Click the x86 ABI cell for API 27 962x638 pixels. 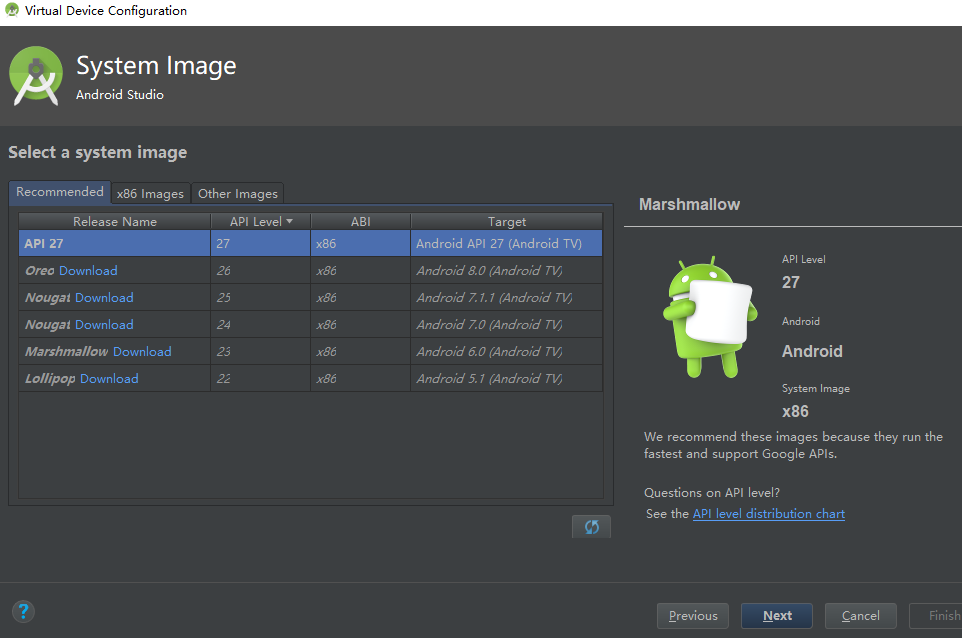(361, 244)
